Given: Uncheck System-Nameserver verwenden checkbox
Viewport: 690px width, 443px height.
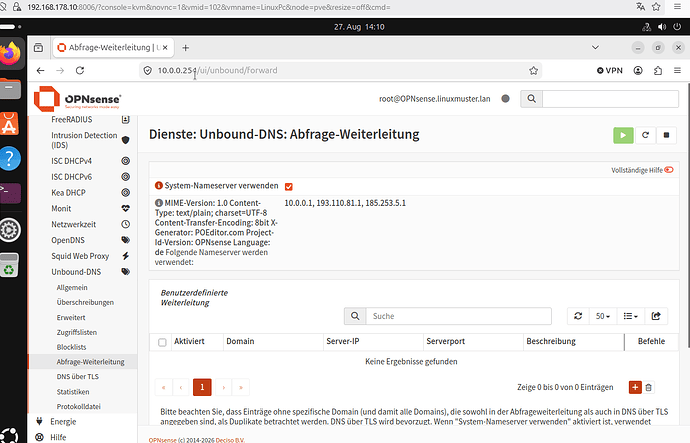Looking at the screenshot, I should tap(289, 187).
